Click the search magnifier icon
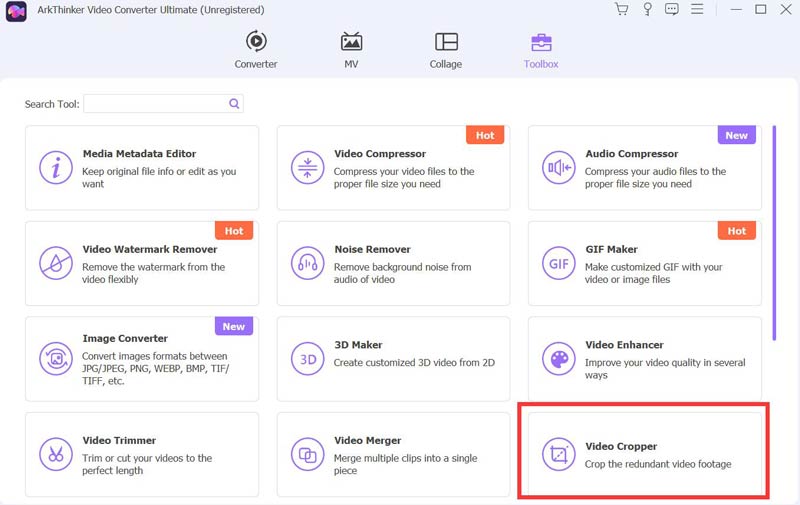 [x=234, y=104]
